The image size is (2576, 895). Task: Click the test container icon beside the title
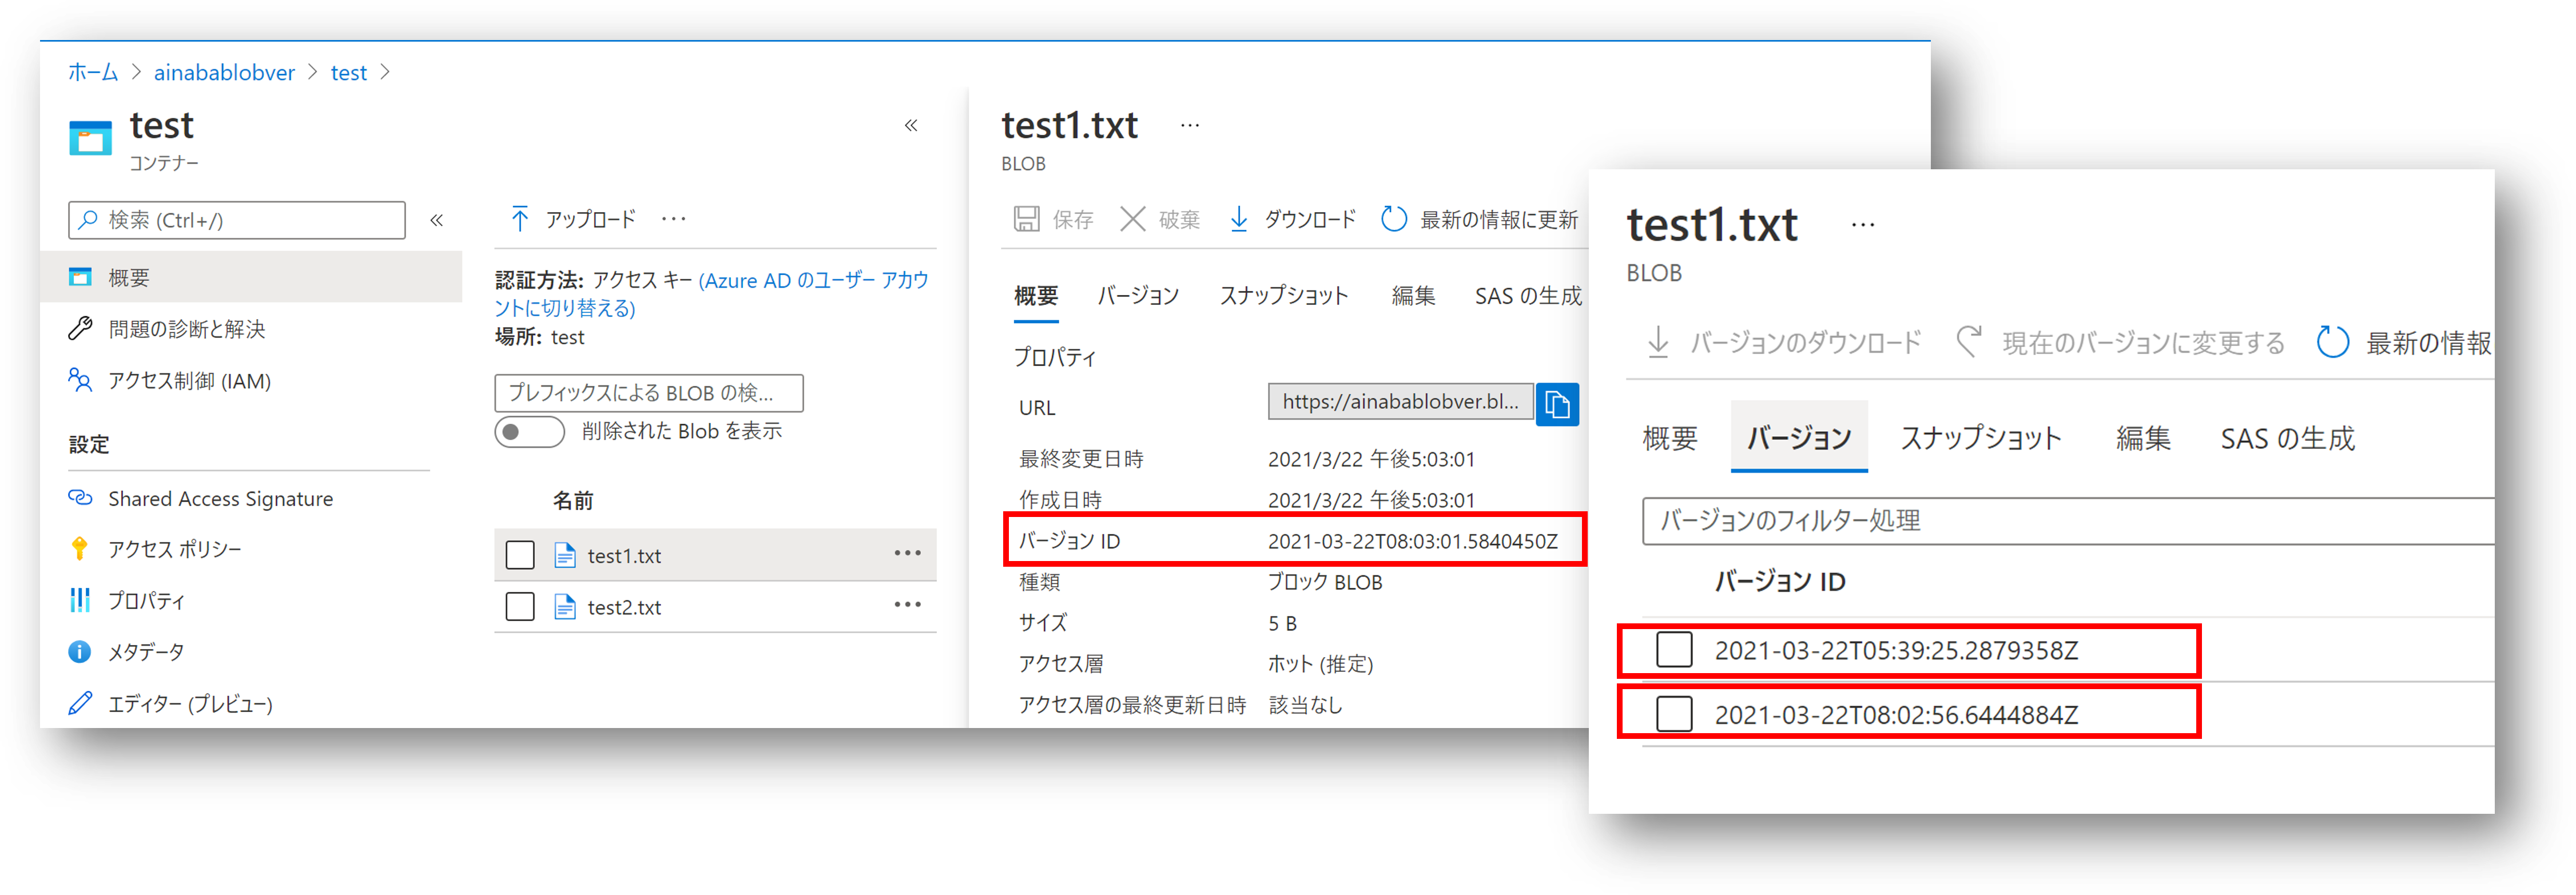coord(90,137)
